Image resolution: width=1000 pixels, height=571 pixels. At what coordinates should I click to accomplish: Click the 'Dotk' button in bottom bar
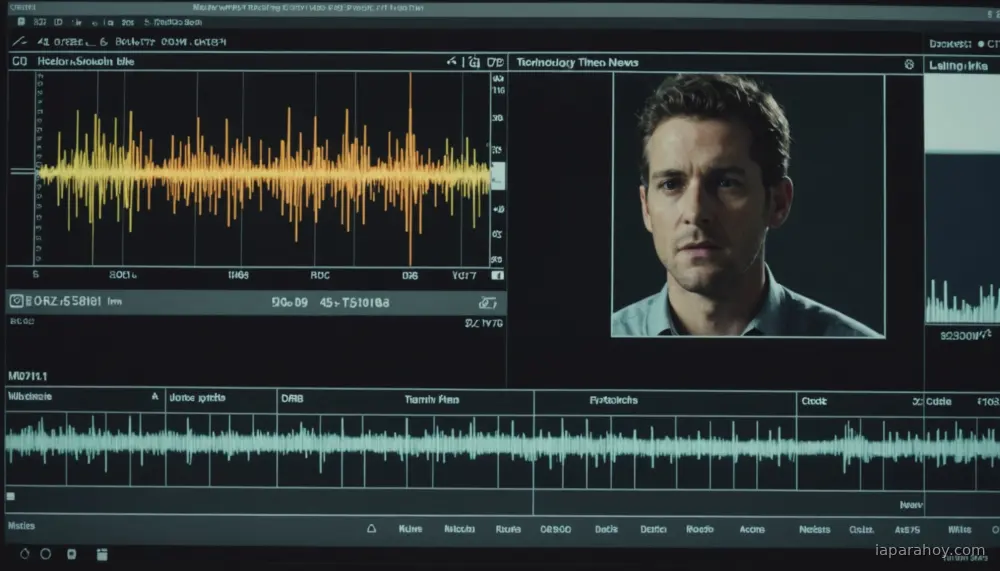coord(606,530)
